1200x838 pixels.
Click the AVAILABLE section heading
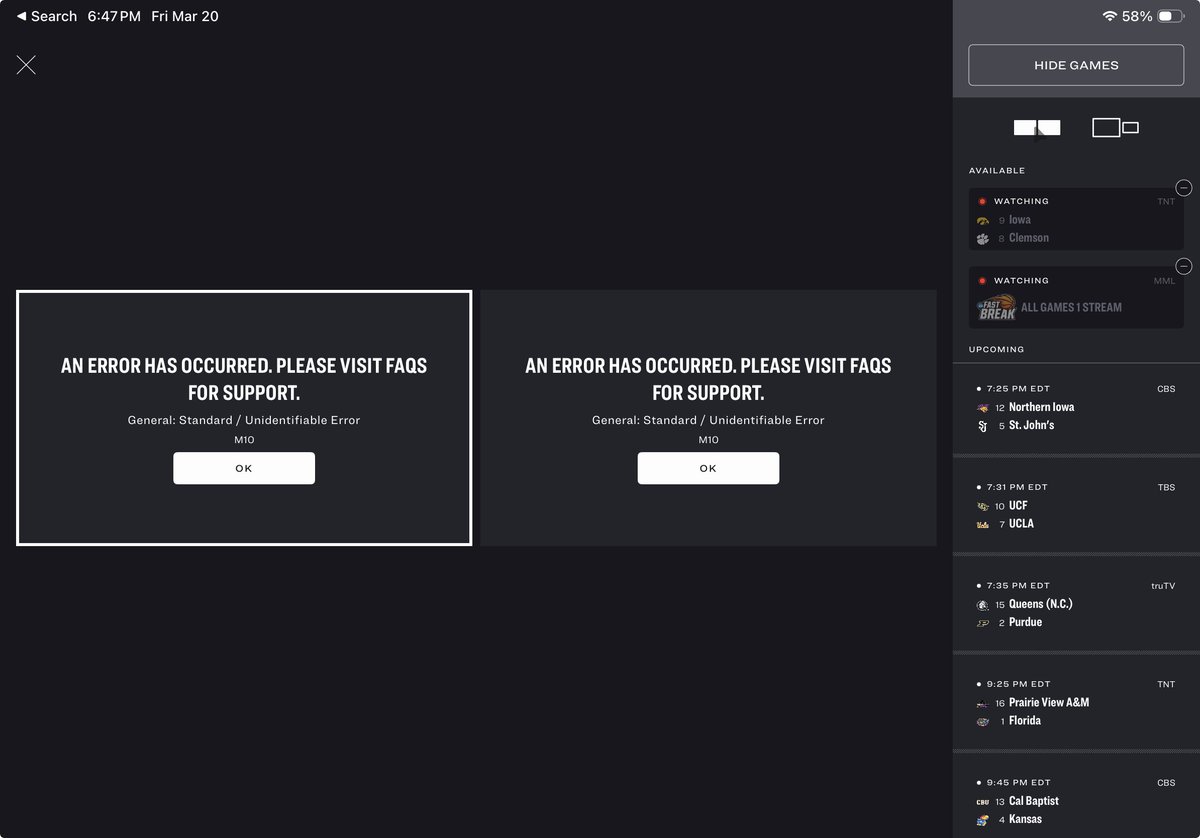(997, 171)
